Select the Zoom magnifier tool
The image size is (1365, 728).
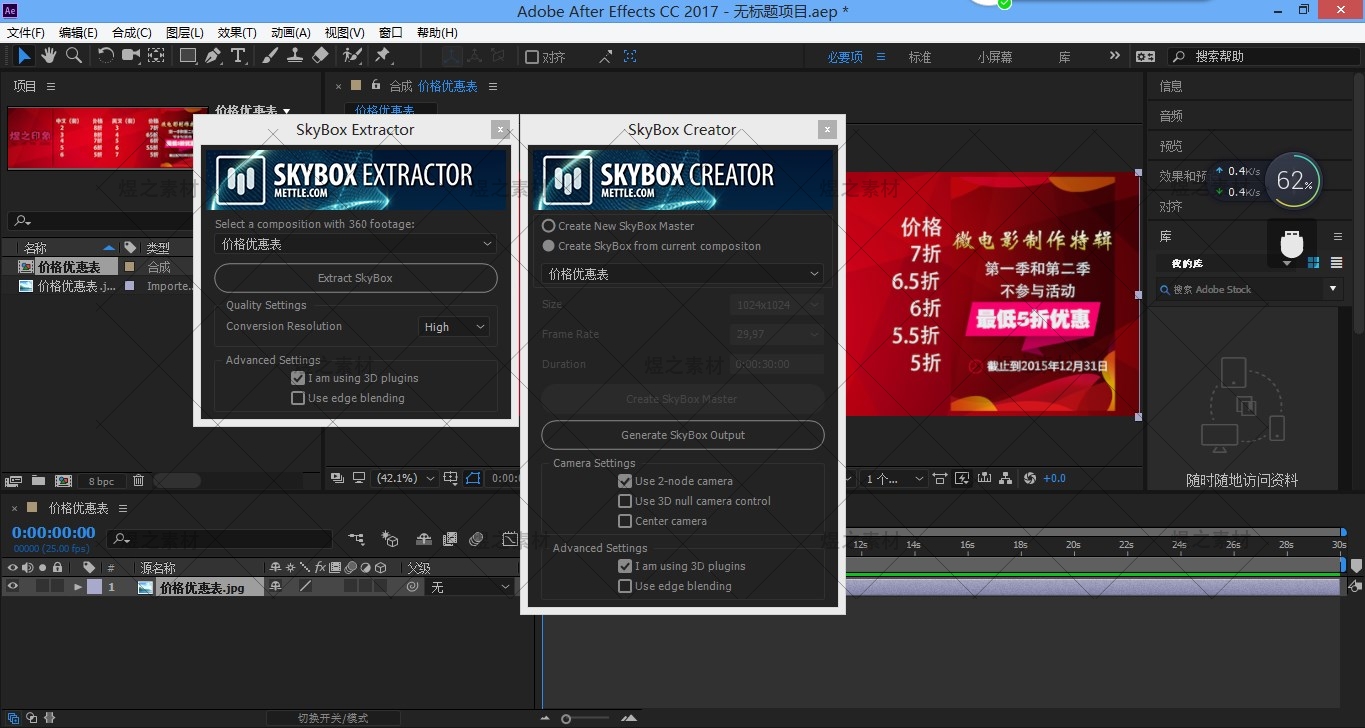point(73,56)
